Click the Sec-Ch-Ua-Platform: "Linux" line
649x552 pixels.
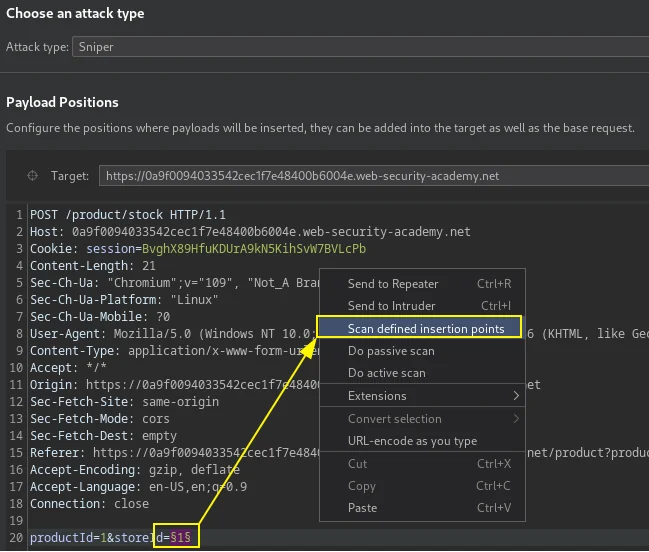[124, 300]
